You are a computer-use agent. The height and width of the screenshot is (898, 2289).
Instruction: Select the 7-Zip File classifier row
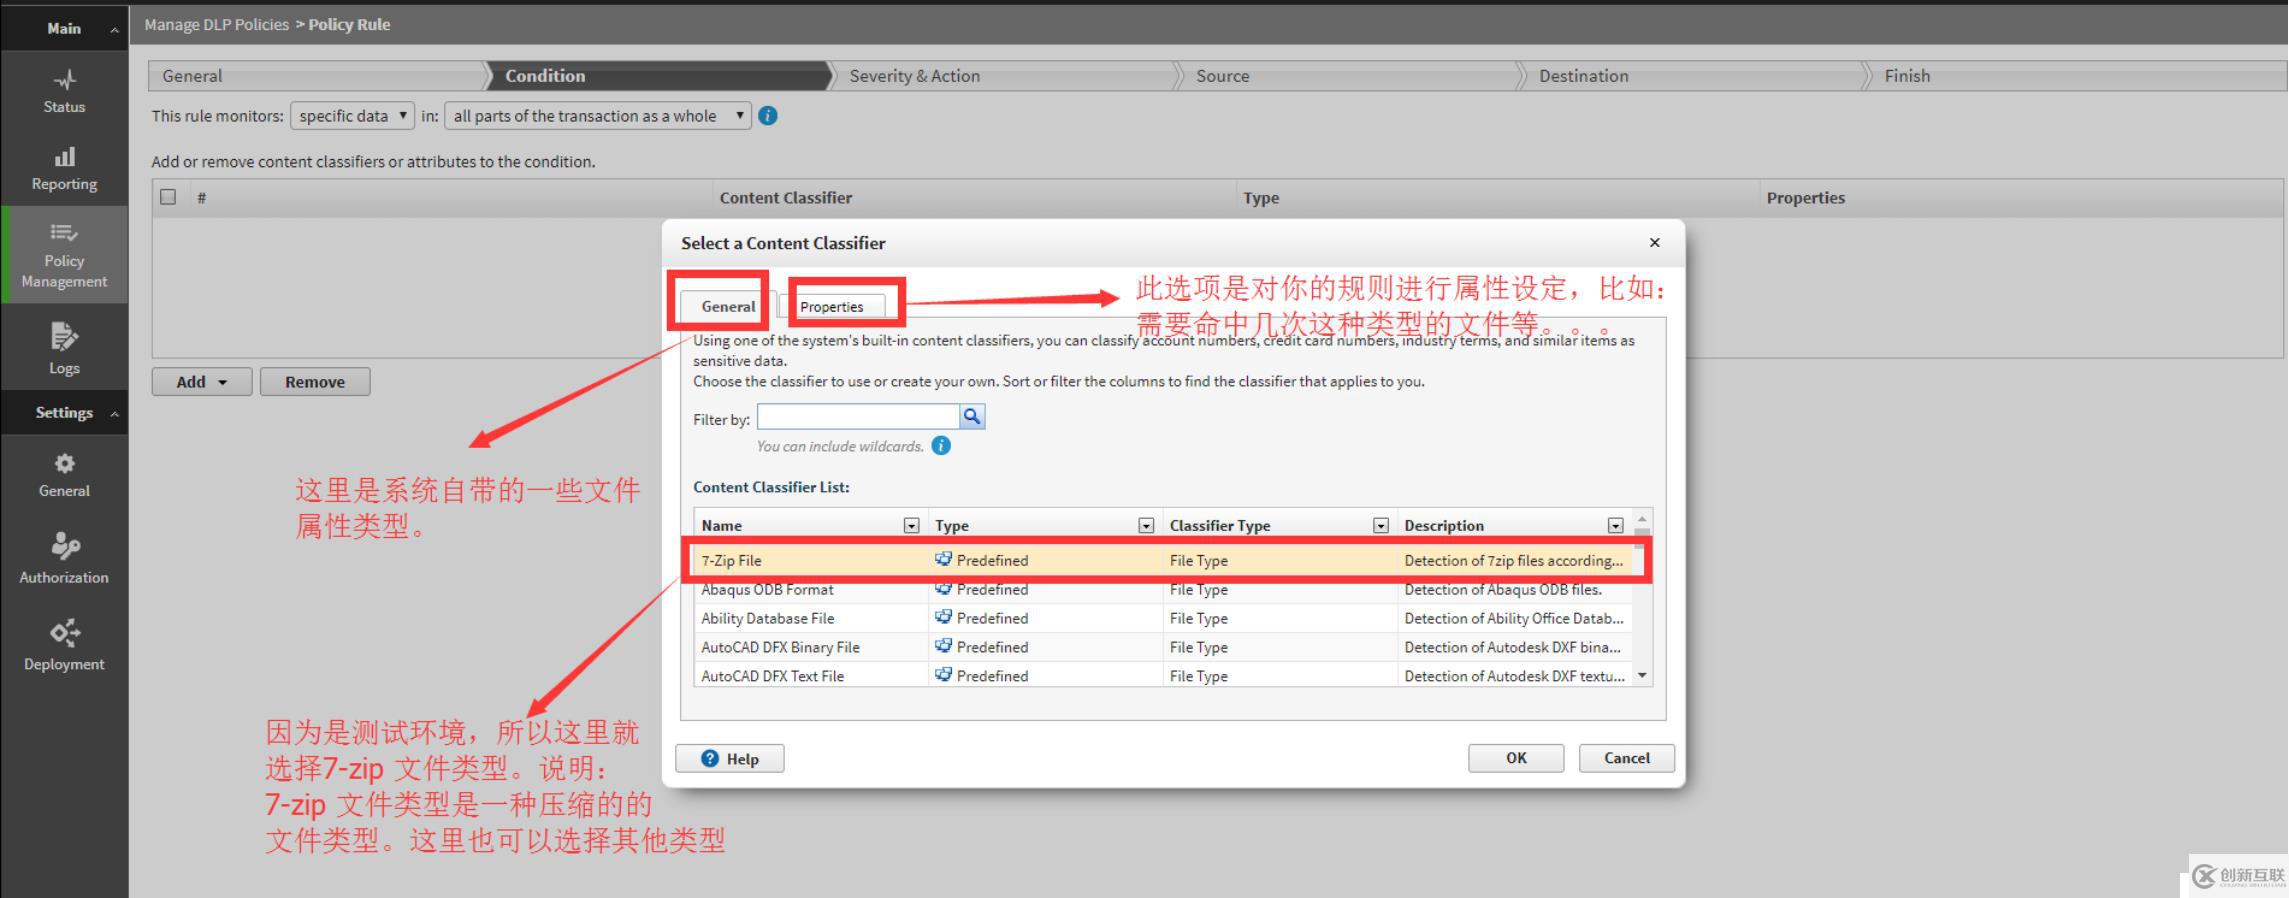point(1164,560)
